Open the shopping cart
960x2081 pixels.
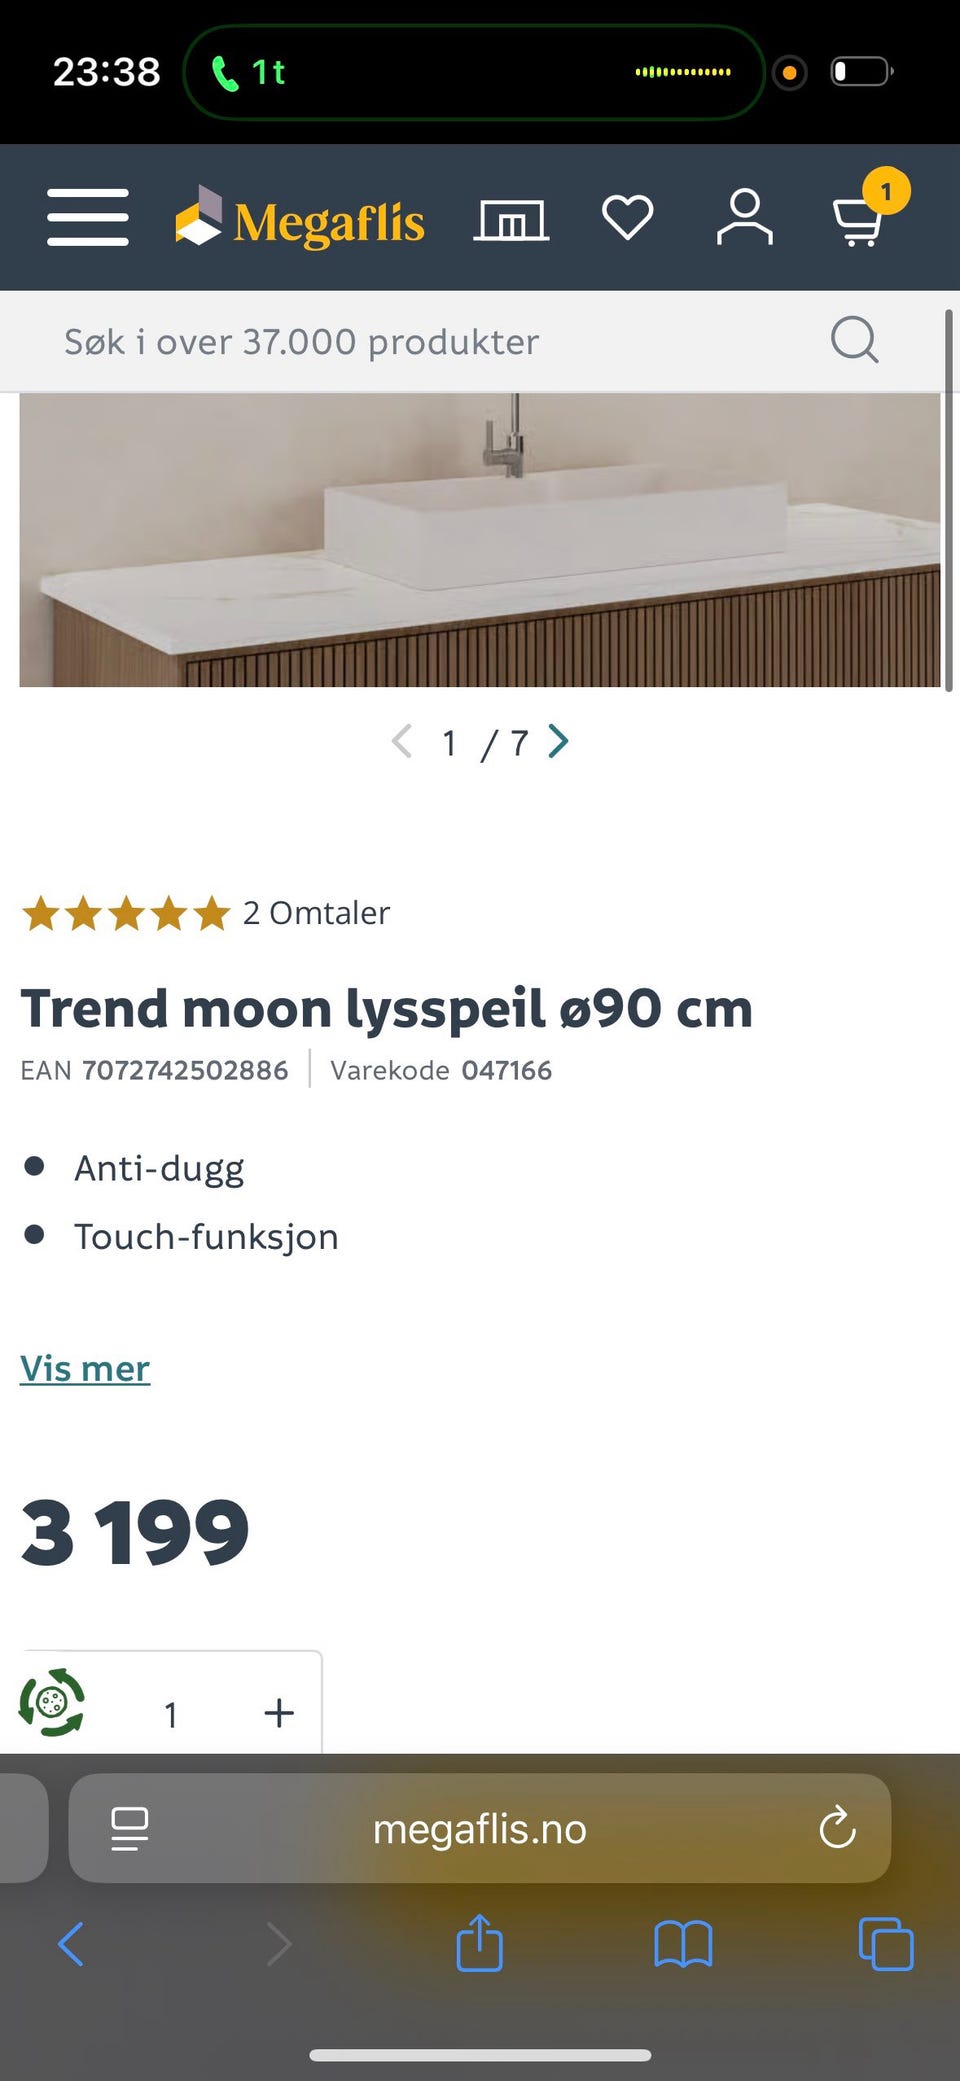click(860, 219)
